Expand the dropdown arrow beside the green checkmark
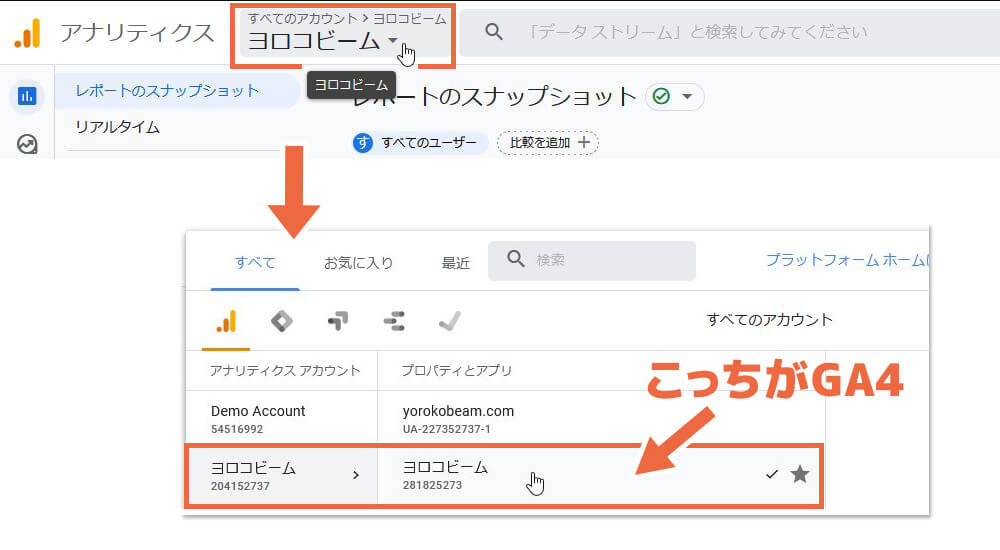Viewport: 1000px width, 550px height. (x=687, y=97)
